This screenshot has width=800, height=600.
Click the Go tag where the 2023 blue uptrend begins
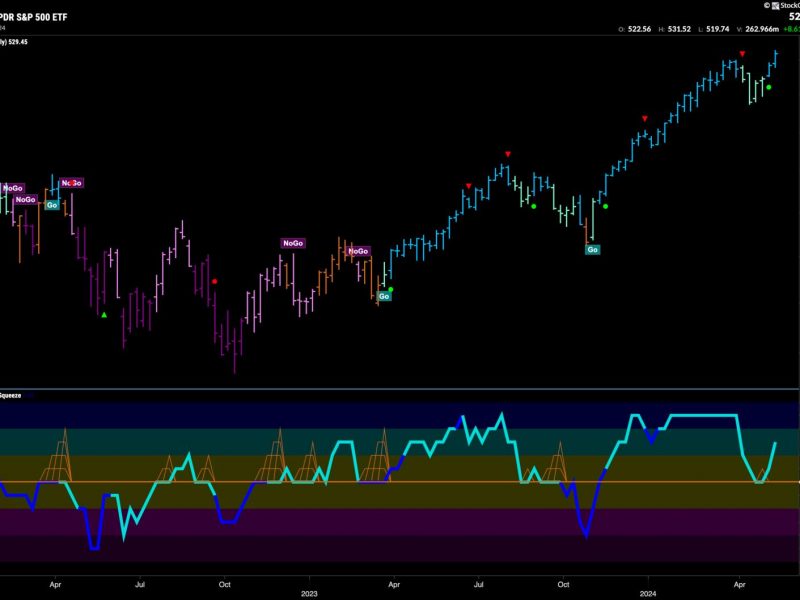tap(384, 296)
